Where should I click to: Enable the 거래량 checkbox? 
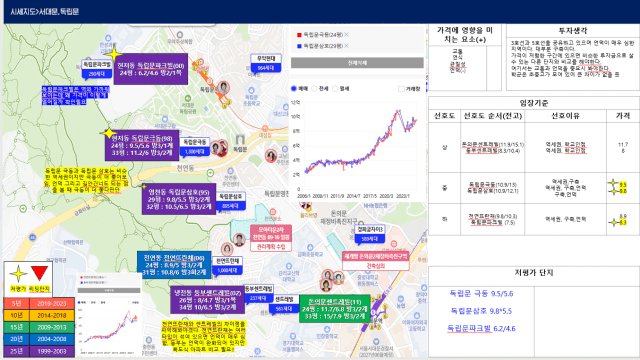pos(401,89)
